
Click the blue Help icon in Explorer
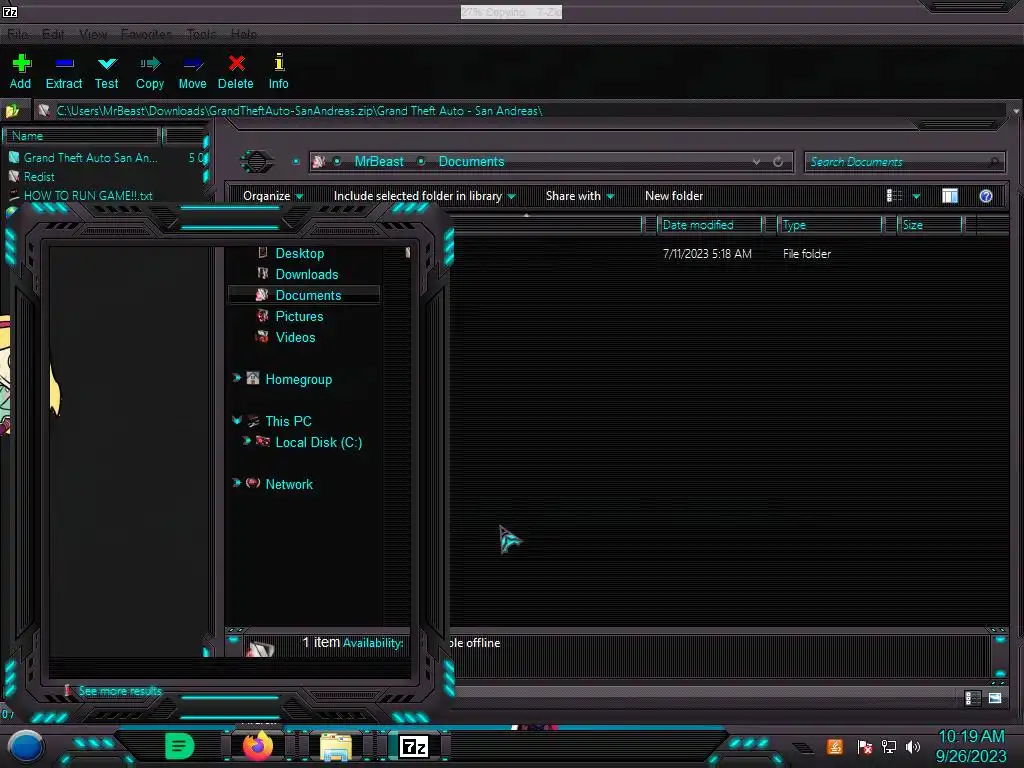(x=986, y=196)
